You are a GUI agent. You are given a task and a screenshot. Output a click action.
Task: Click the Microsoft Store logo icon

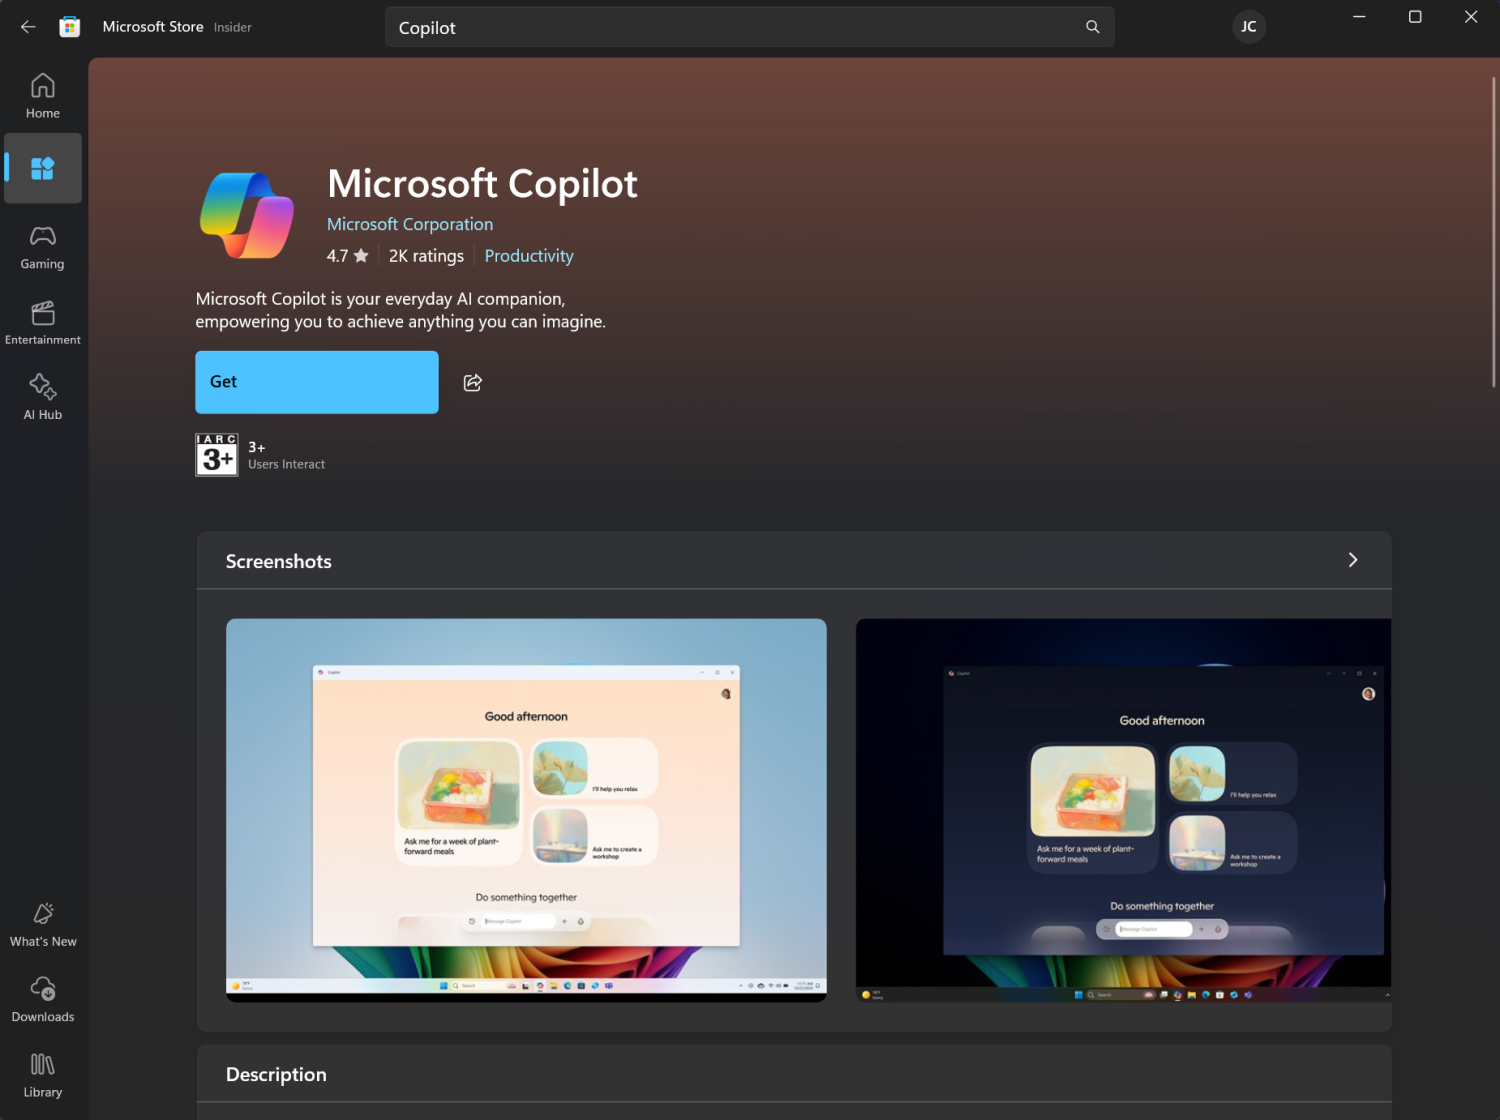(x=70, y=27)
